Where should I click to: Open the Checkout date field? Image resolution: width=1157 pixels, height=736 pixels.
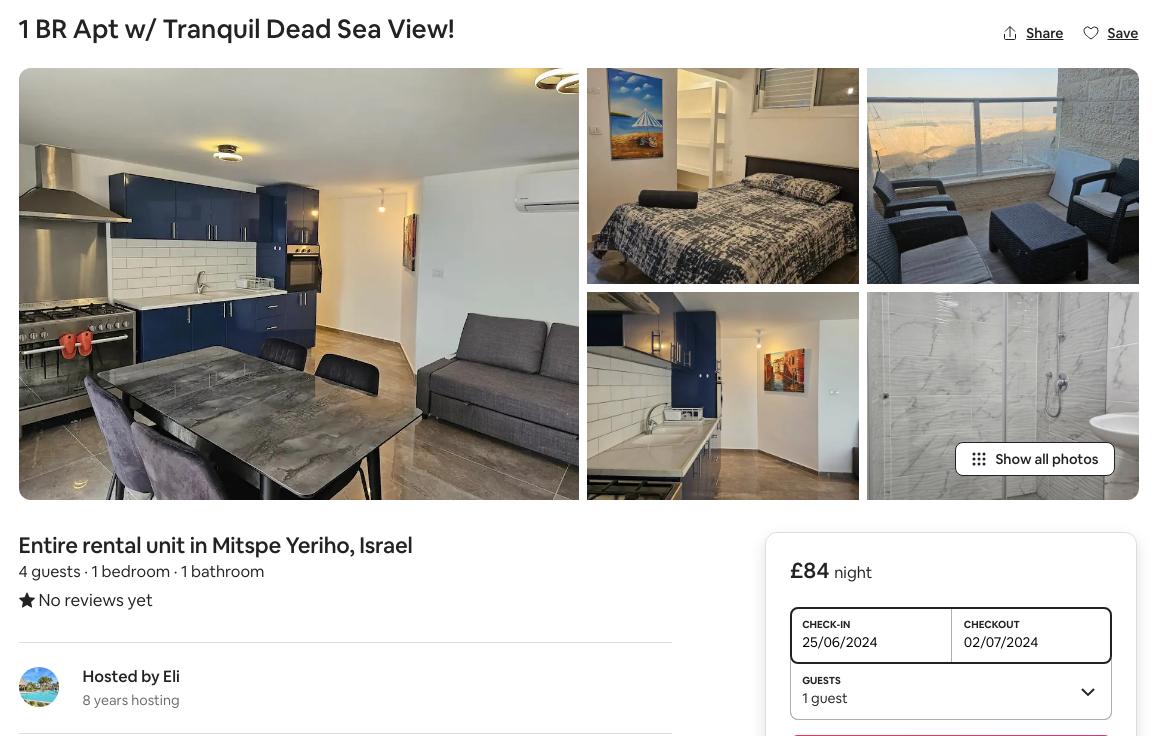click(1031, 635)
